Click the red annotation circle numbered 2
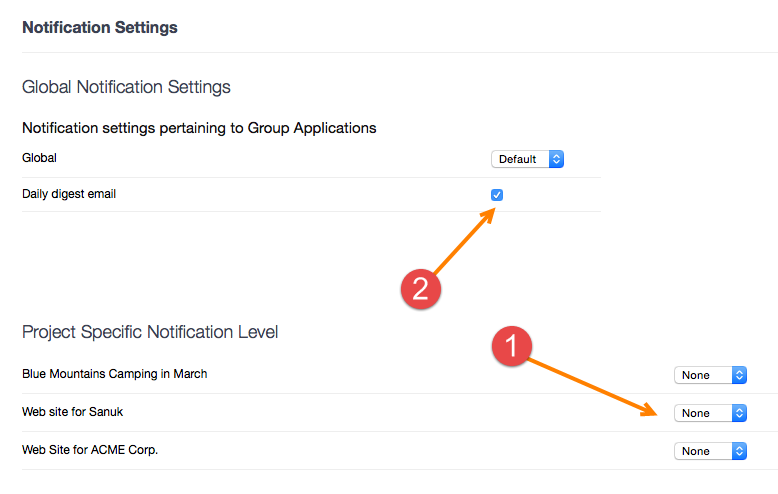This screenshot has height=494, width=778. pos(421,289)
